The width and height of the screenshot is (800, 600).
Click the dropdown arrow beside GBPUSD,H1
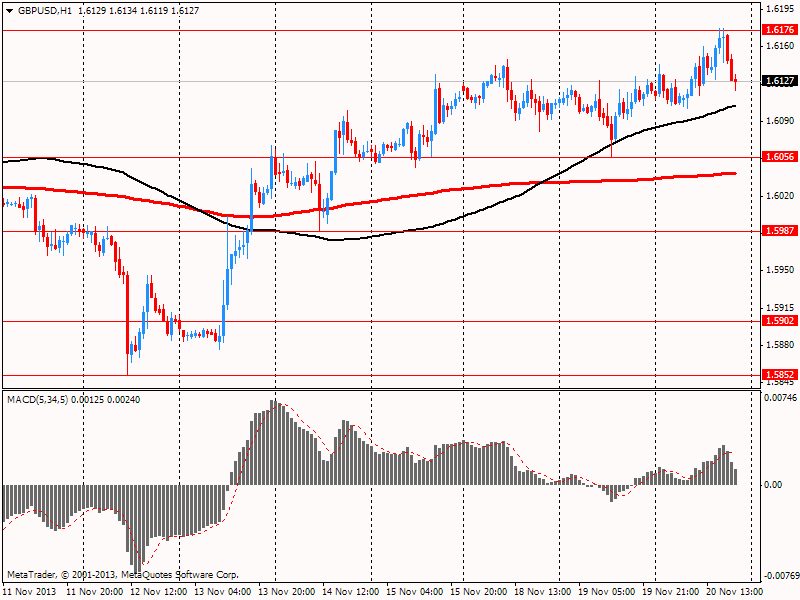pos(9,11)
